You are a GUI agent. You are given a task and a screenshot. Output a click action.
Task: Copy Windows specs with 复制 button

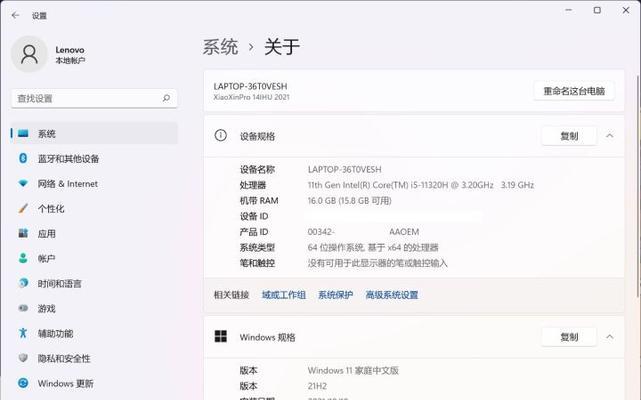(x=569, y=337)
